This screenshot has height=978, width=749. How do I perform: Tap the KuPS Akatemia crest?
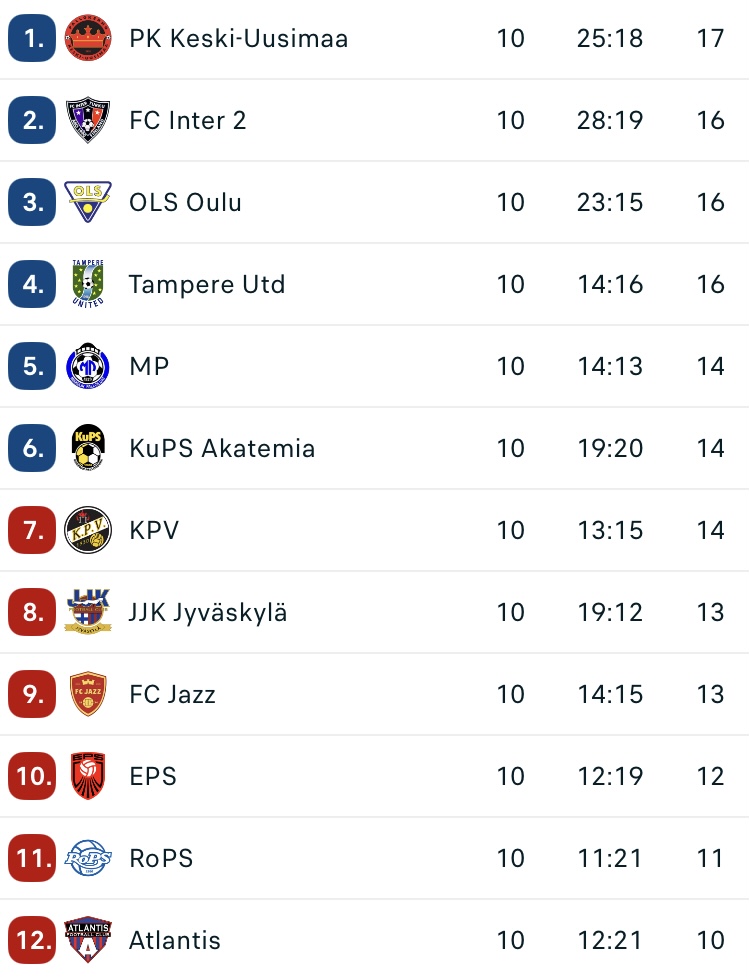point(88,448)
